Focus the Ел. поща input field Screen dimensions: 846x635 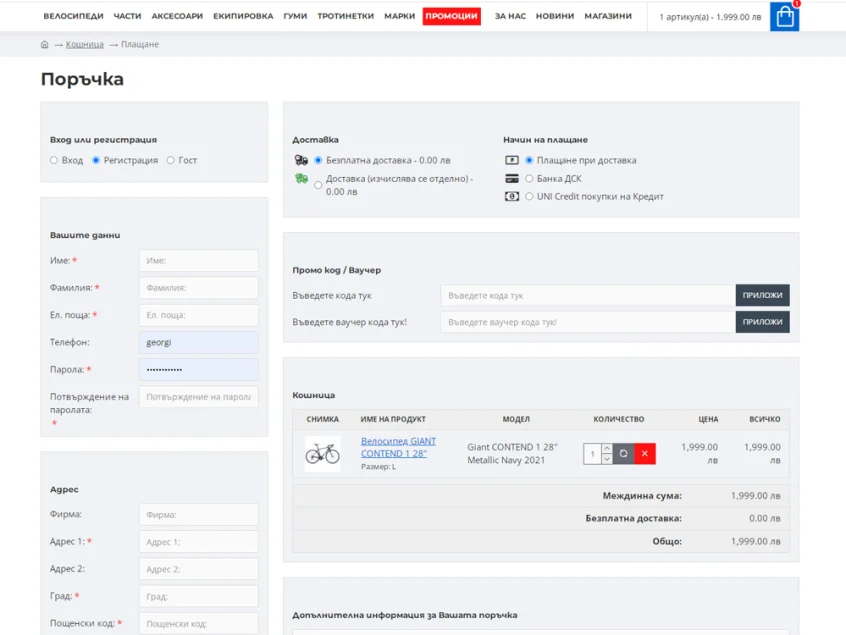click(x=199, y=315)
